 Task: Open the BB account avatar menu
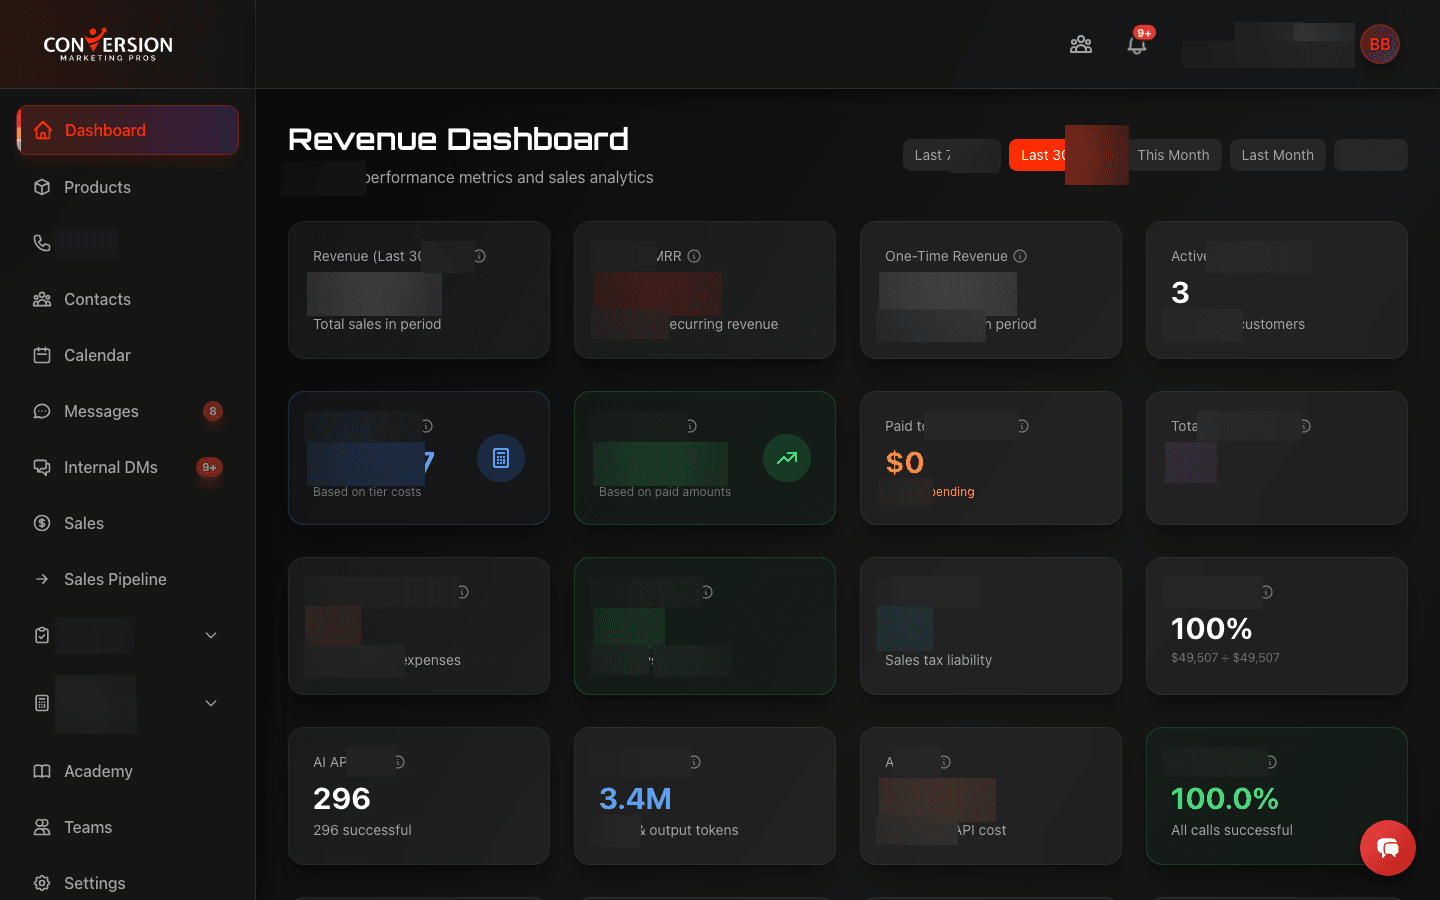(x=1380, y=44)
